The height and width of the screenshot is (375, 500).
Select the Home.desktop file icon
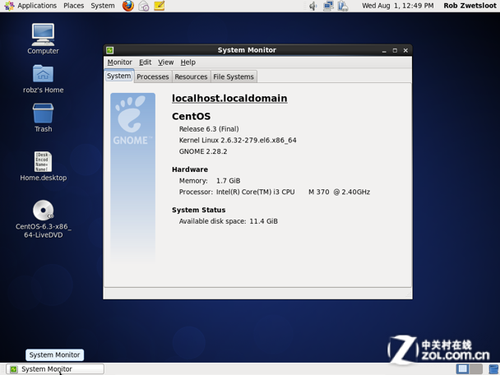(x=43, y=166)
